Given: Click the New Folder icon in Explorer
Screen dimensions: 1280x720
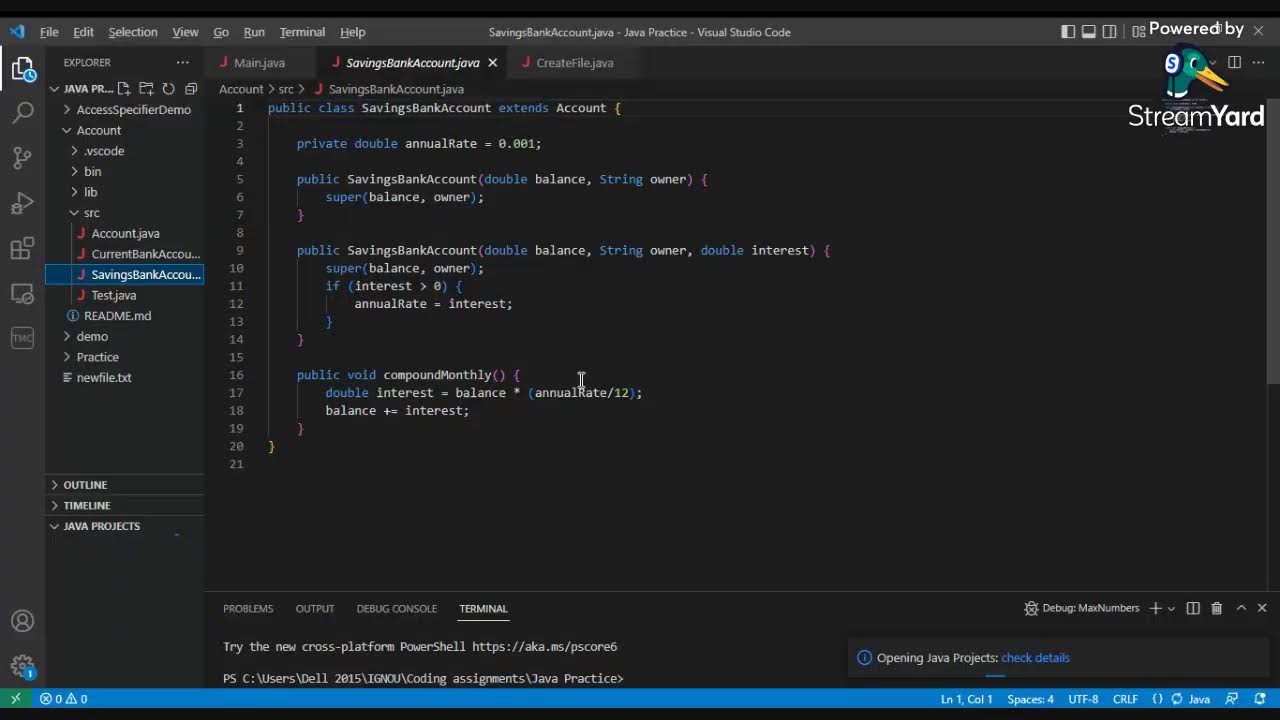Looking at the screenshot, I should point(146,89).
